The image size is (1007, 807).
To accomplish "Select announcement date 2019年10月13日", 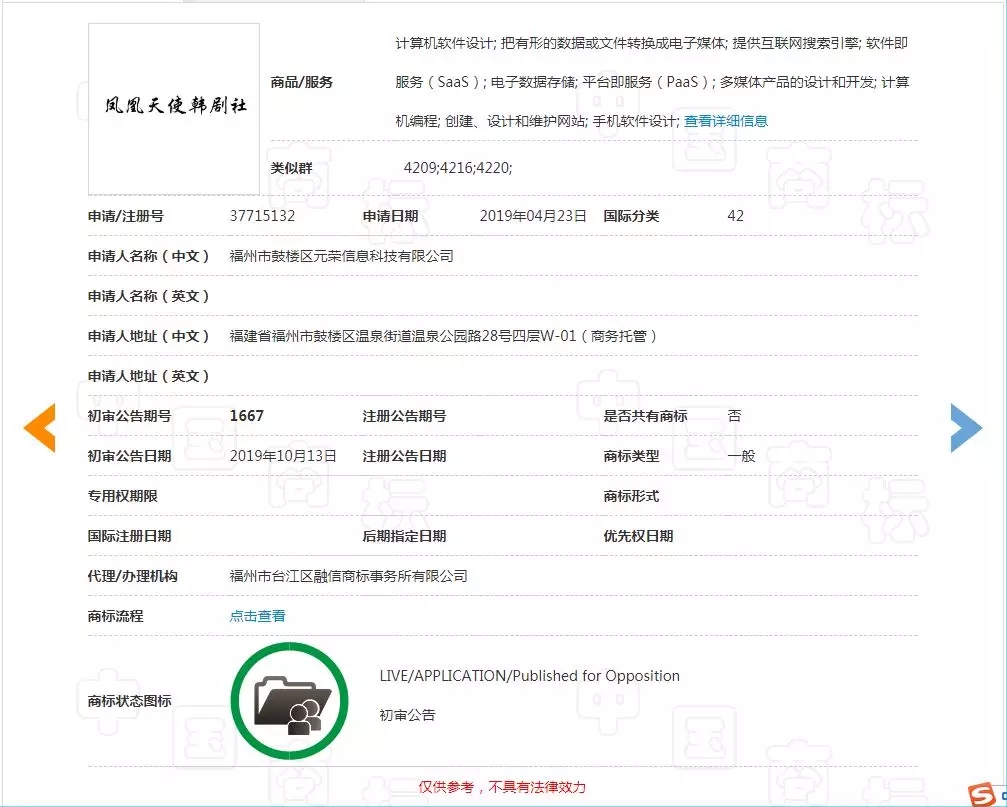I will [283, 456].
